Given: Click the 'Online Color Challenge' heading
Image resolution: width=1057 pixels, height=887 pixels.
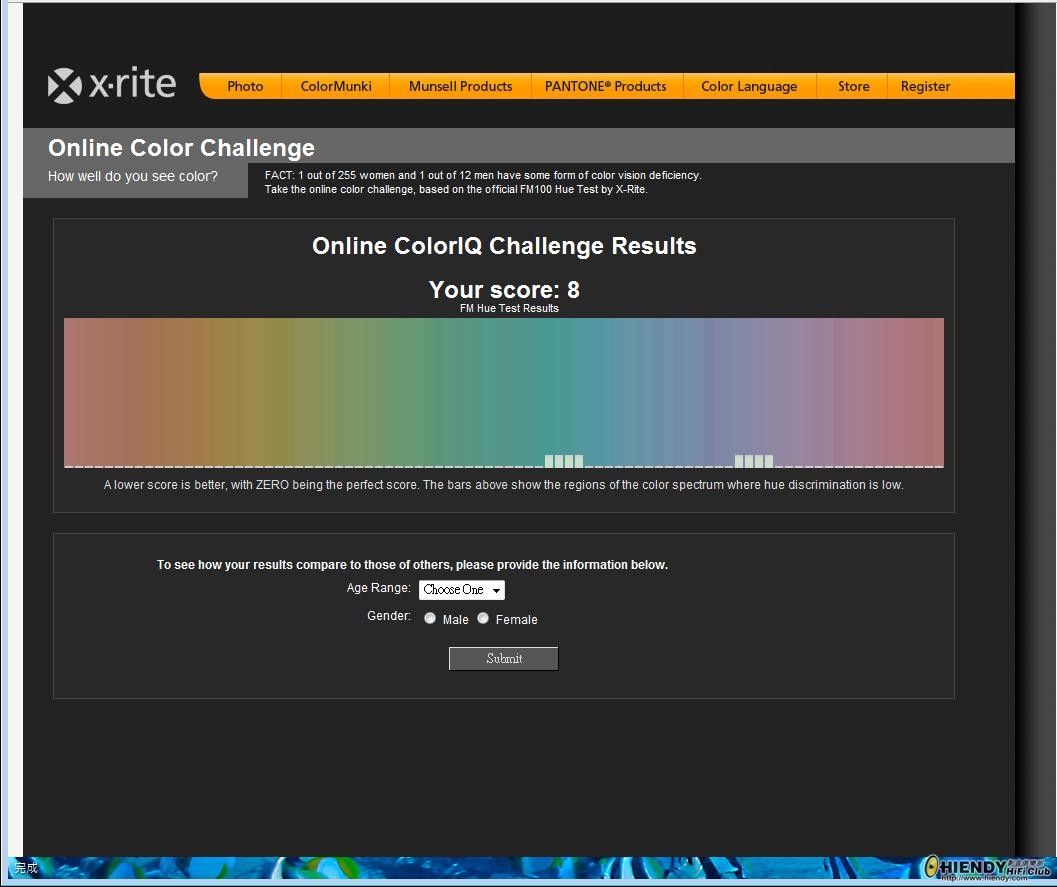Looking at the screenshot, I should coord(181,148).
